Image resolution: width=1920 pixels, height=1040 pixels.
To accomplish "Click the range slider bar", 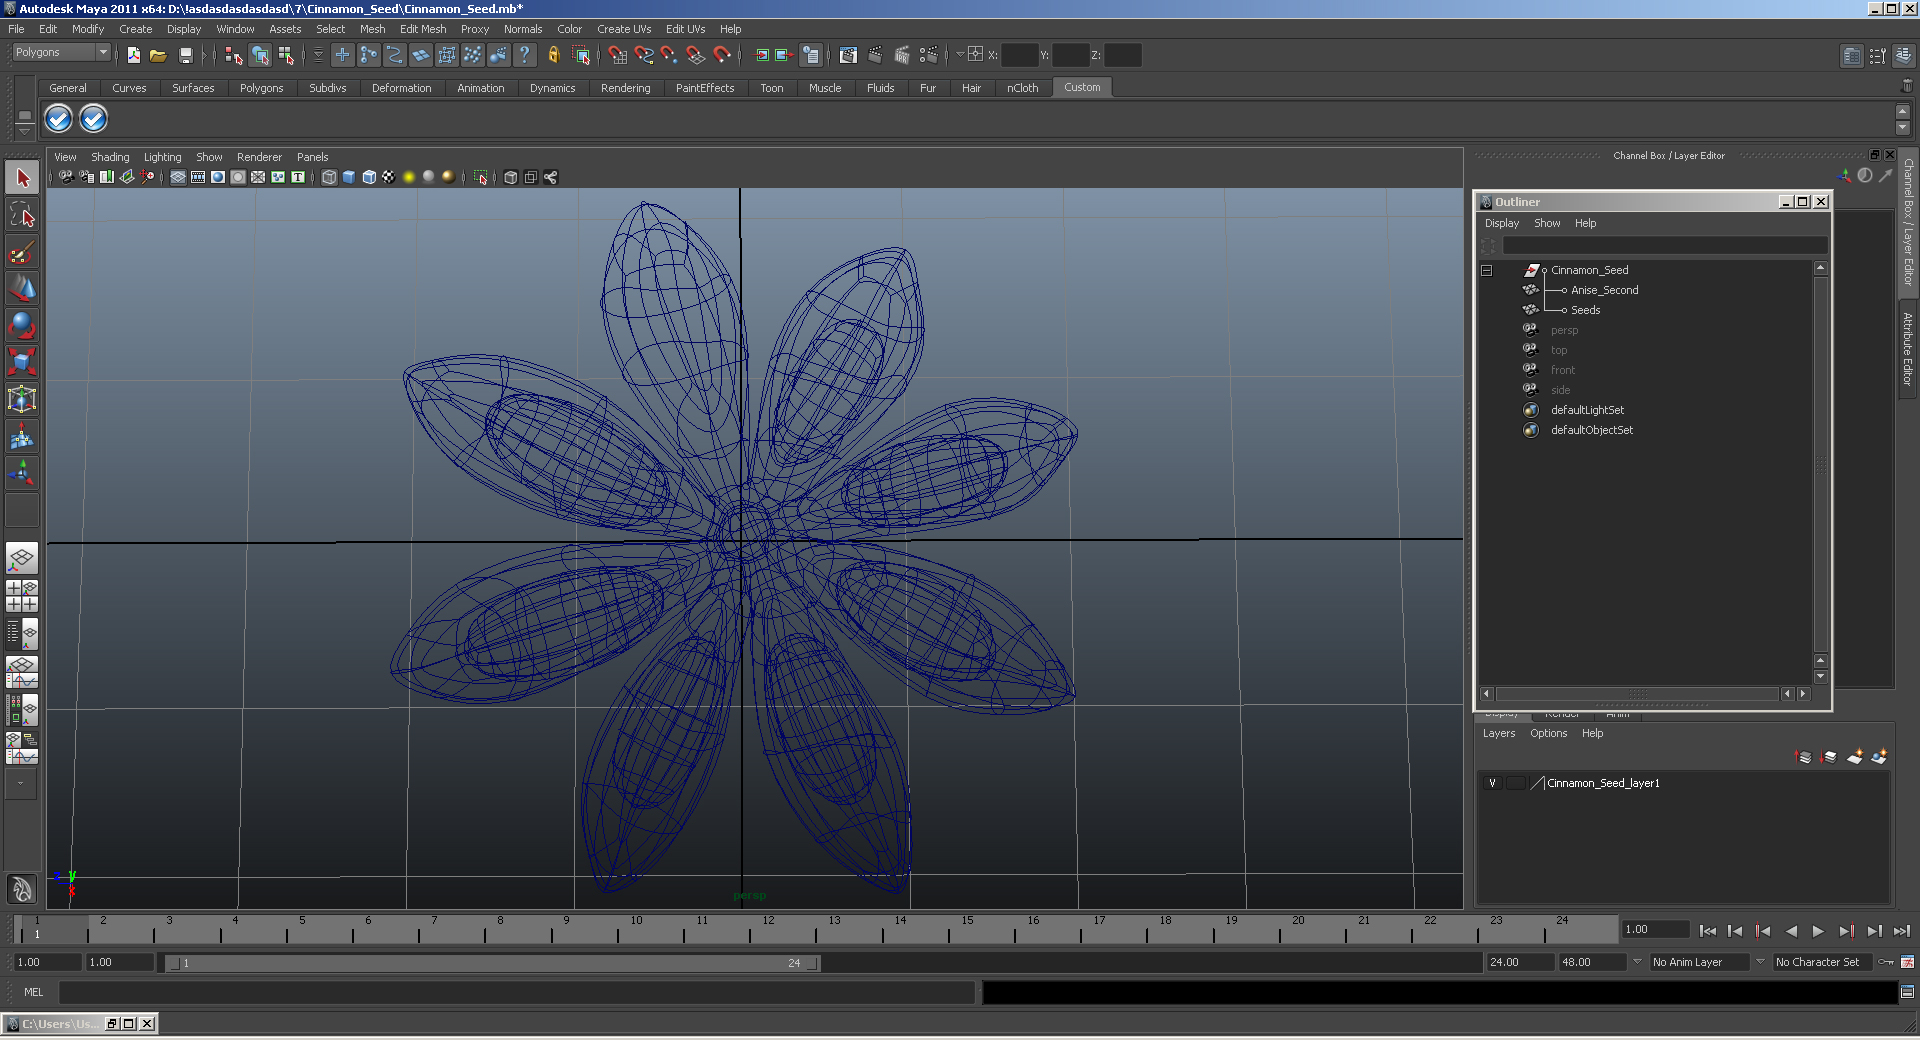I will [x=493, y=963].
